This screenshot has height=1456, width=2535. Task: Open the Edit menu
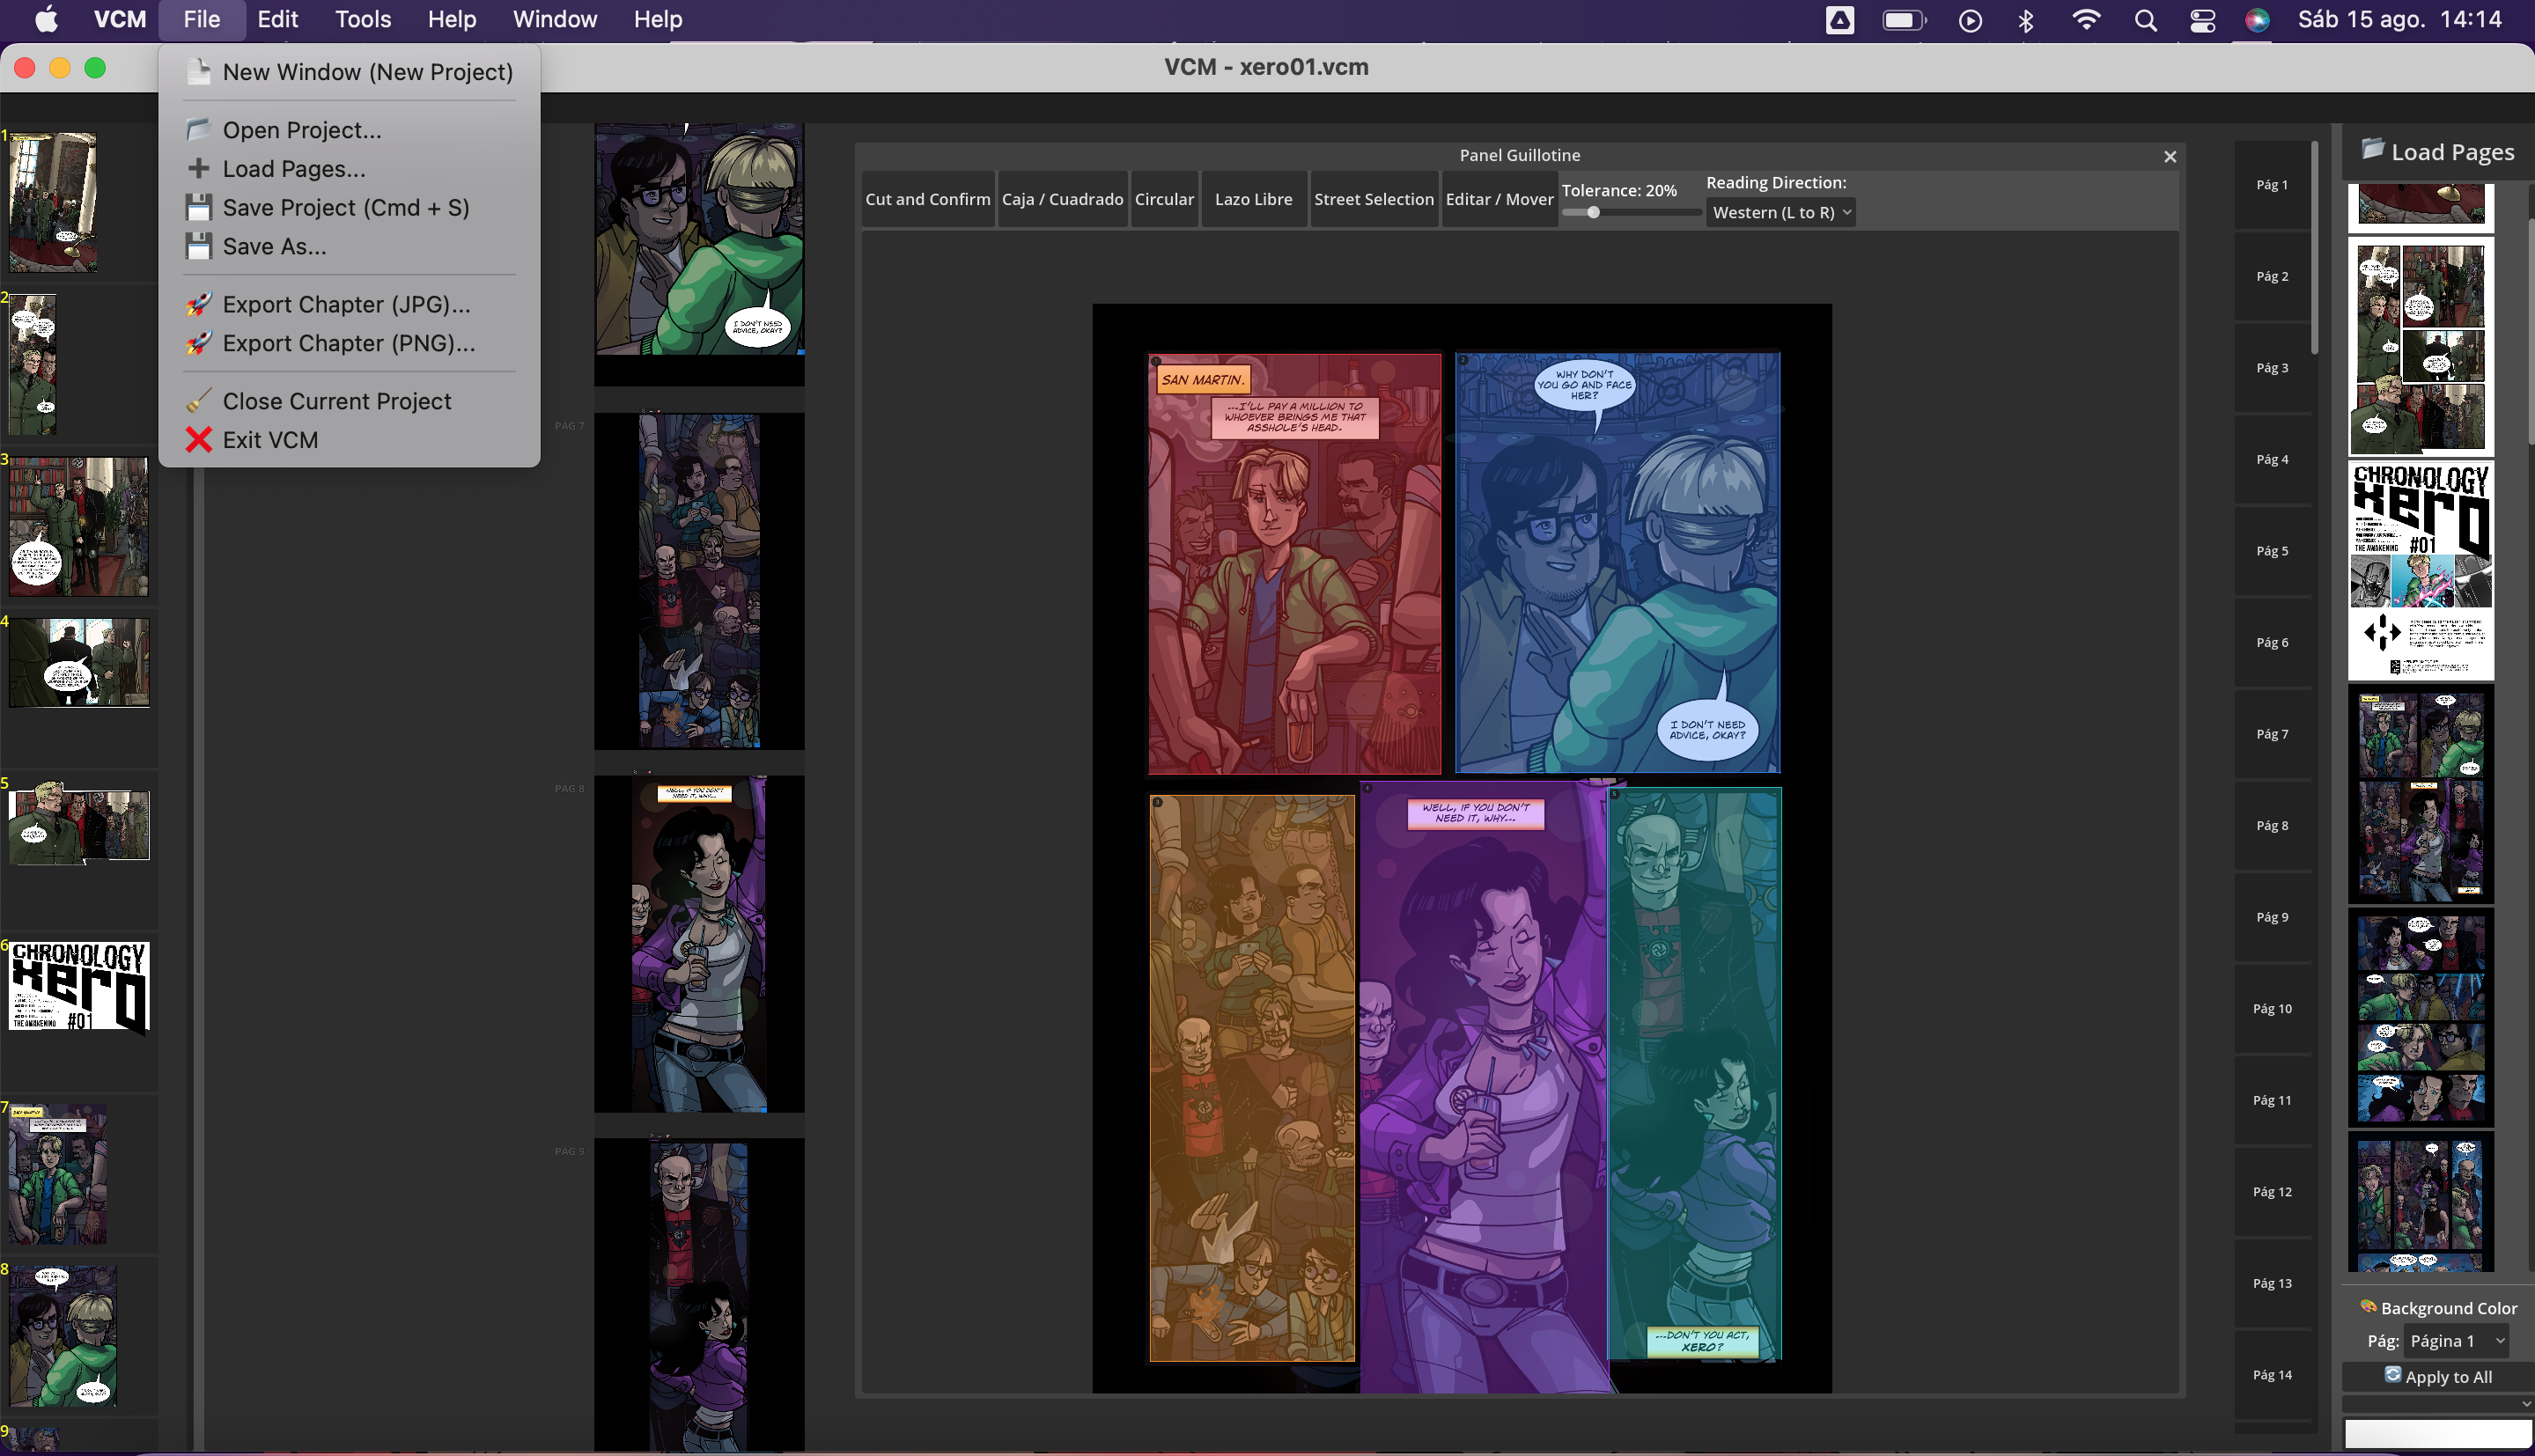[278, 19]
